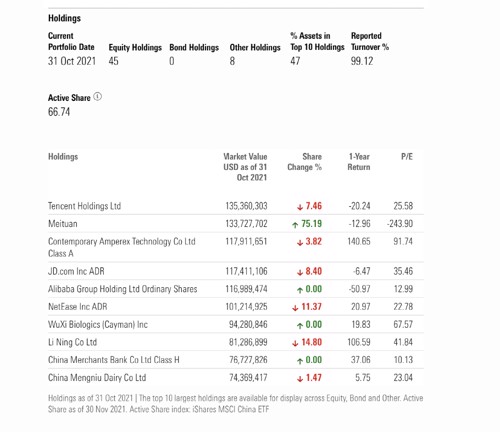Click the red down arrow for Tencent Holdings
The width and height of the screenshot is (500, 432).
click(300, 207)
